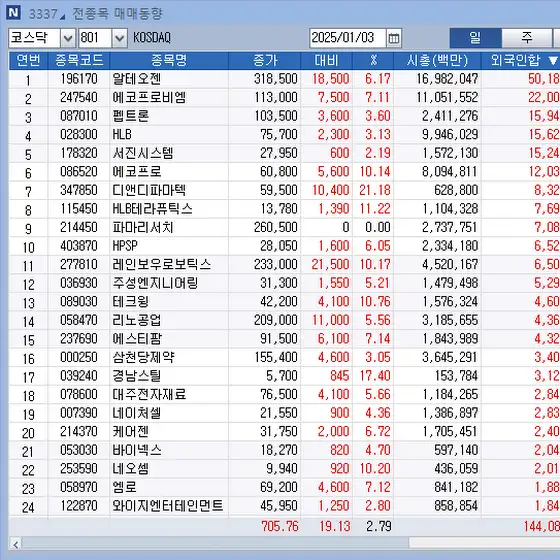
Task: Click the sort arrow on 외국인합 column
Action: pos(553,60)
